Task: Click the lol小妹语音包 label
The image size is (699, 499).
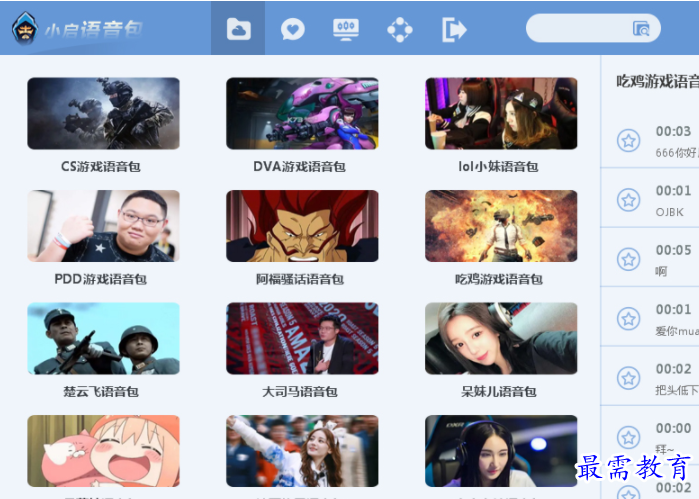Action: (498, 167)
